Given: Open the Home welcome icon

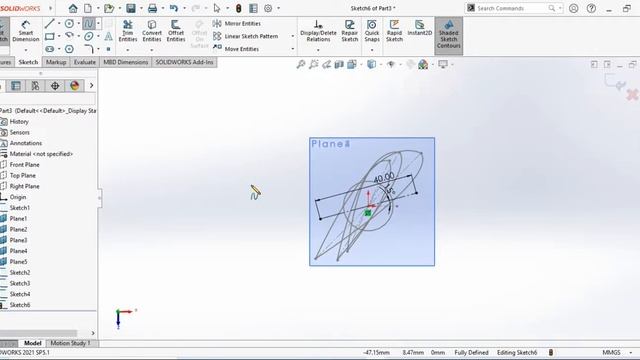Looking at the screenshot, I should [73, 8].
